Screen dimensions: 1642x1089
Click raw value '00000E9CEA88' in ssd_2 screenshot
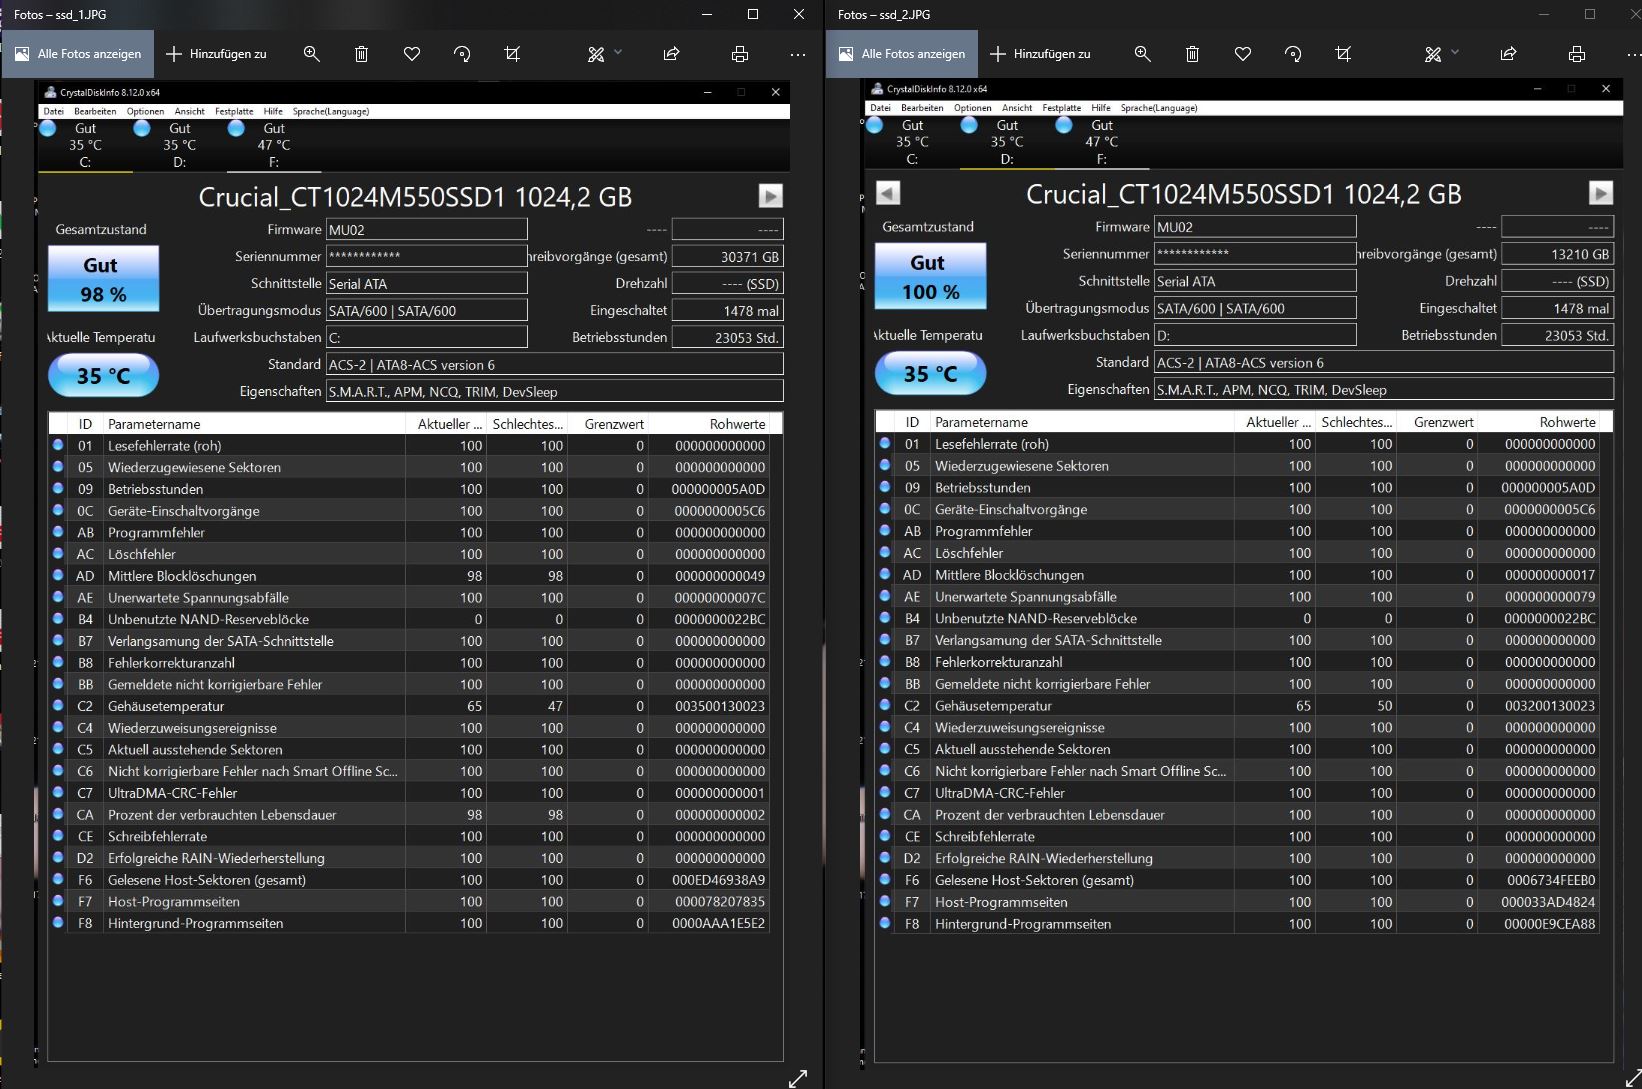point(1550,924)
